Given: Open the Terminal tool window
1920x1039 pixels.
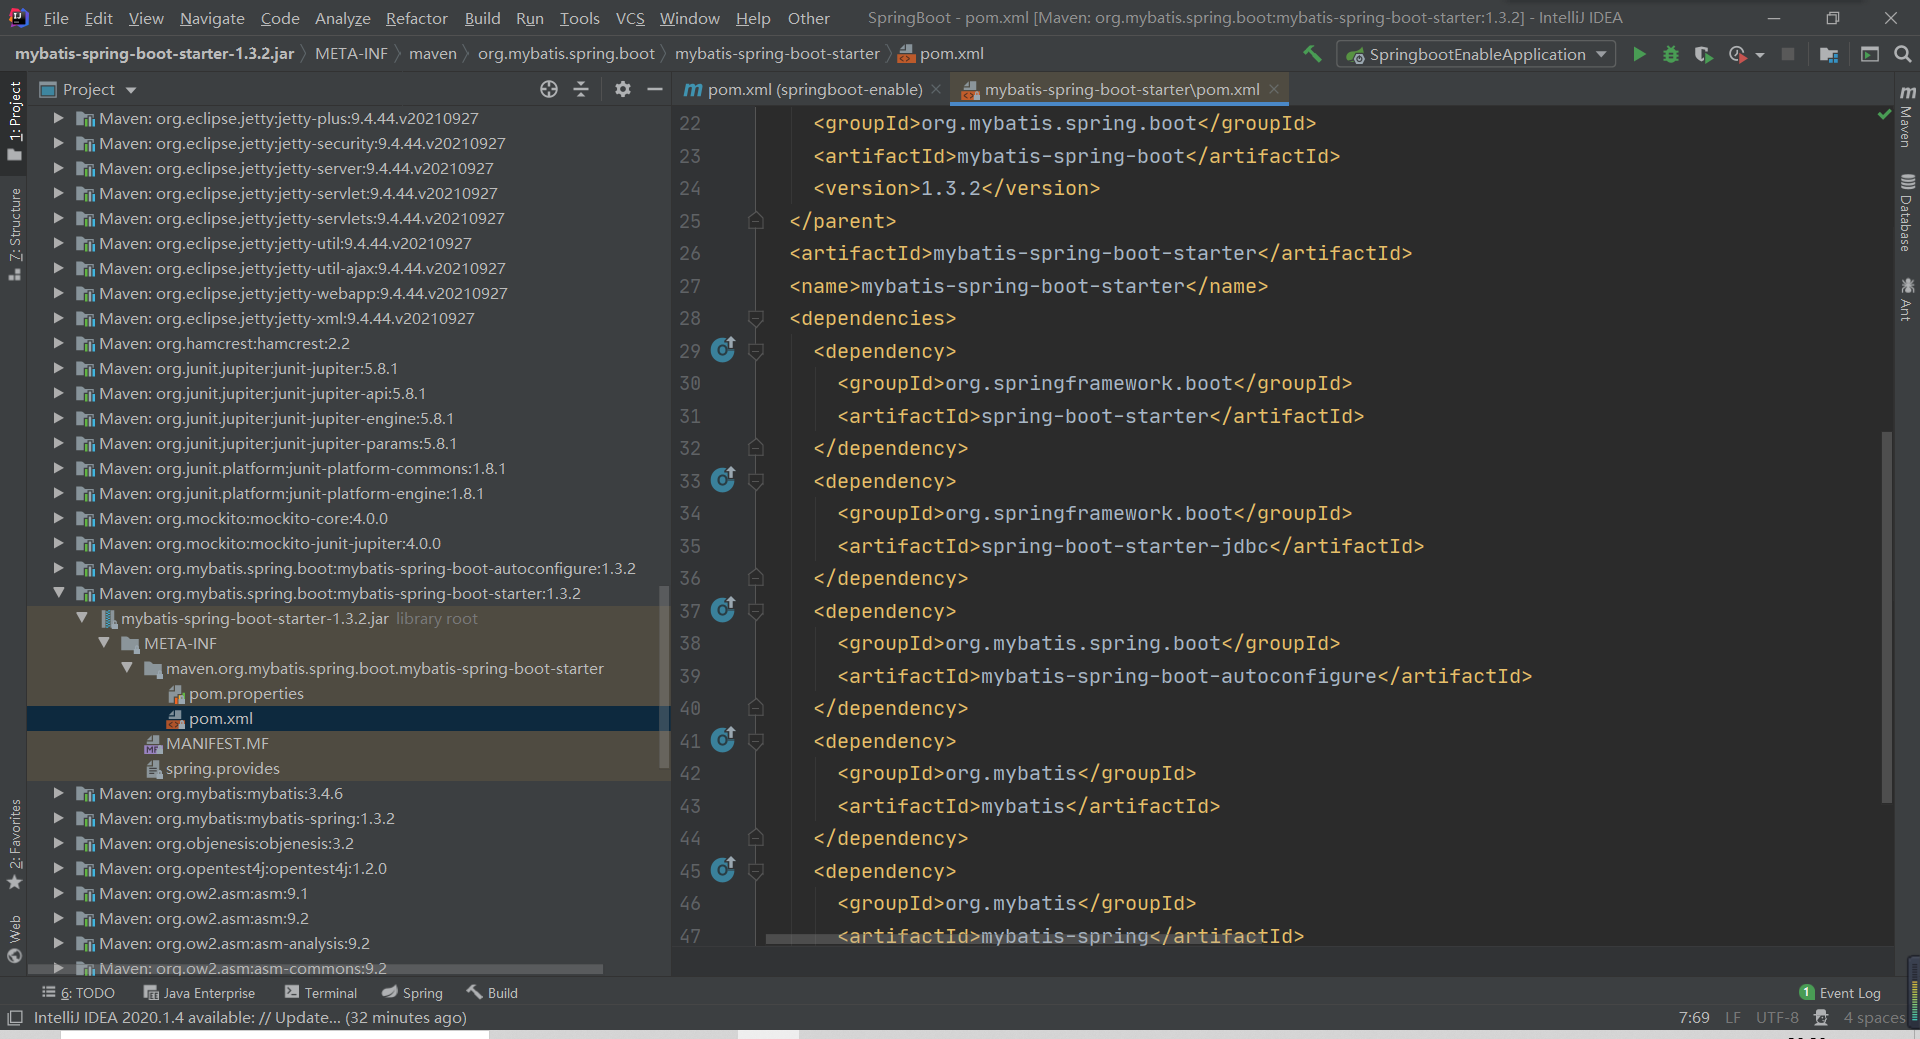Looking at the screenshot, I should (x=321, y=993).
